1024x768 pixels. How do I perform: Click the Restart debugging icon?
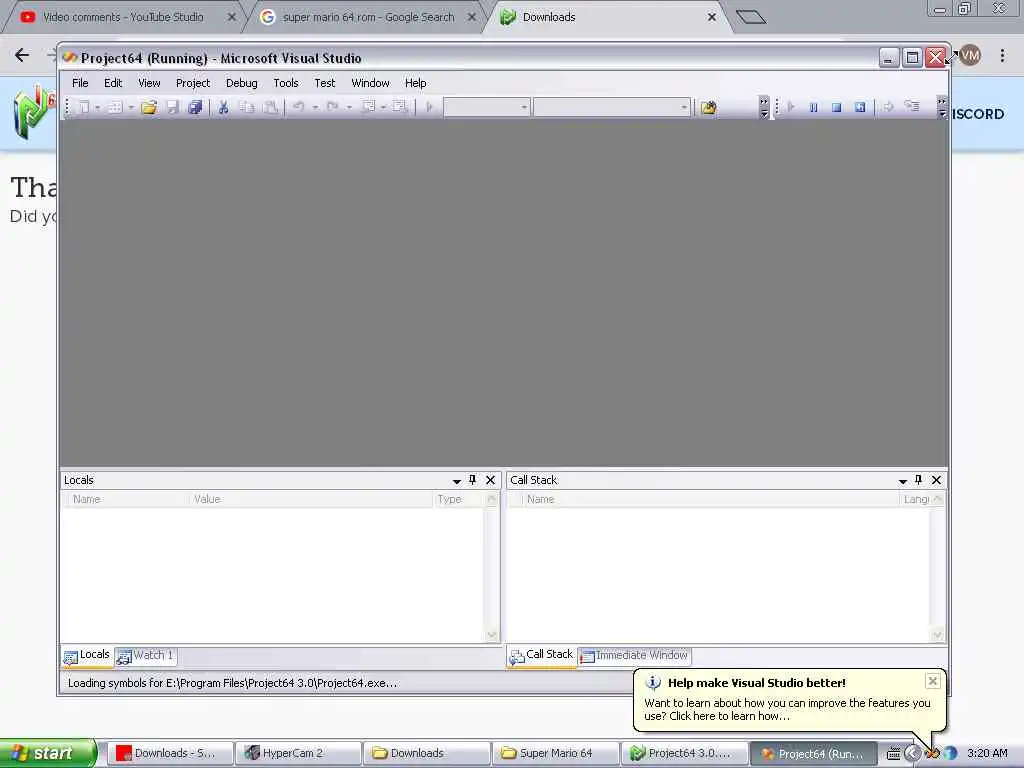tap(860, 107)
